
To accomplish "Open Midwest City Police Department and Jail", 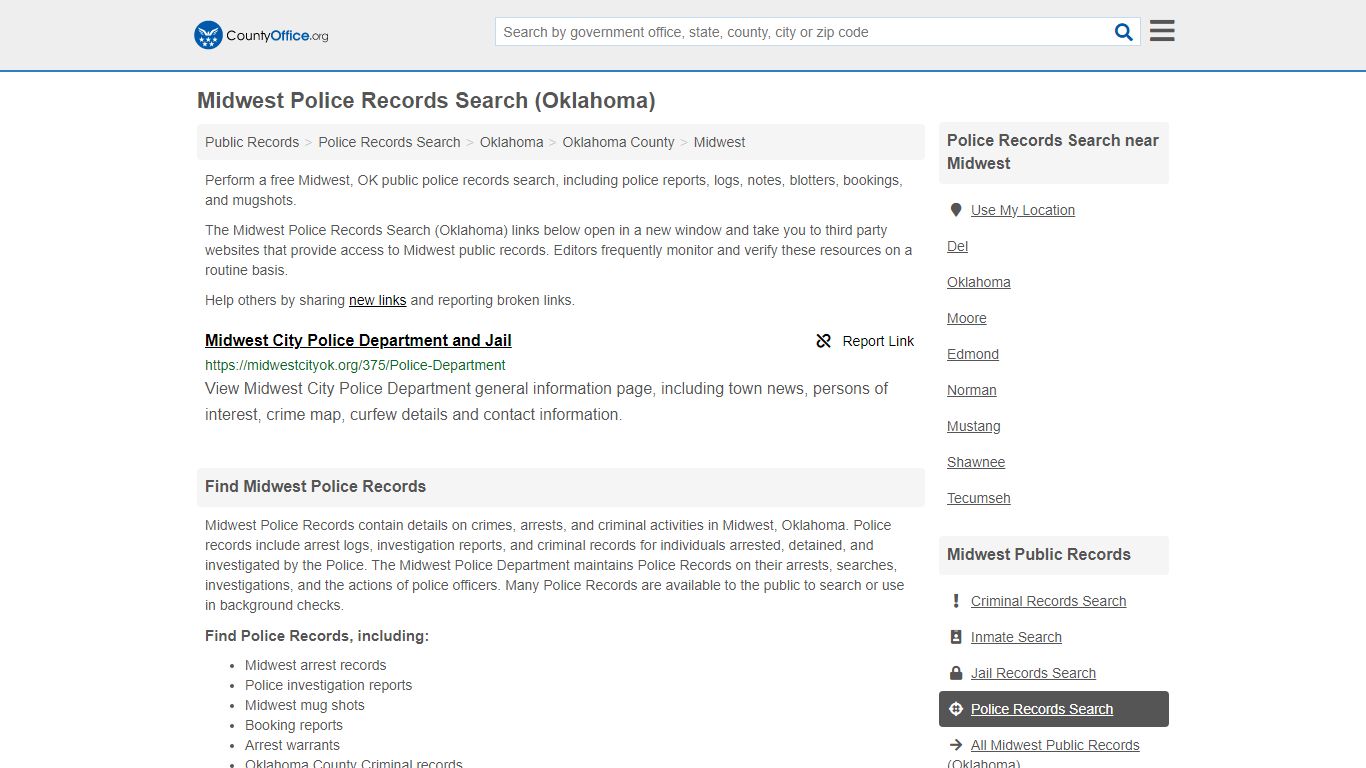I will pos(358,340).
